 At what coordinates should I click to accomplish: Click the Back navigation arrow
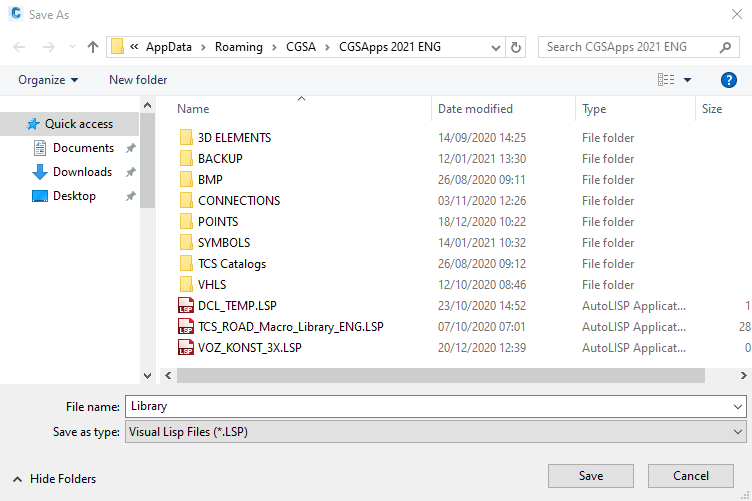tap(20, 47)
